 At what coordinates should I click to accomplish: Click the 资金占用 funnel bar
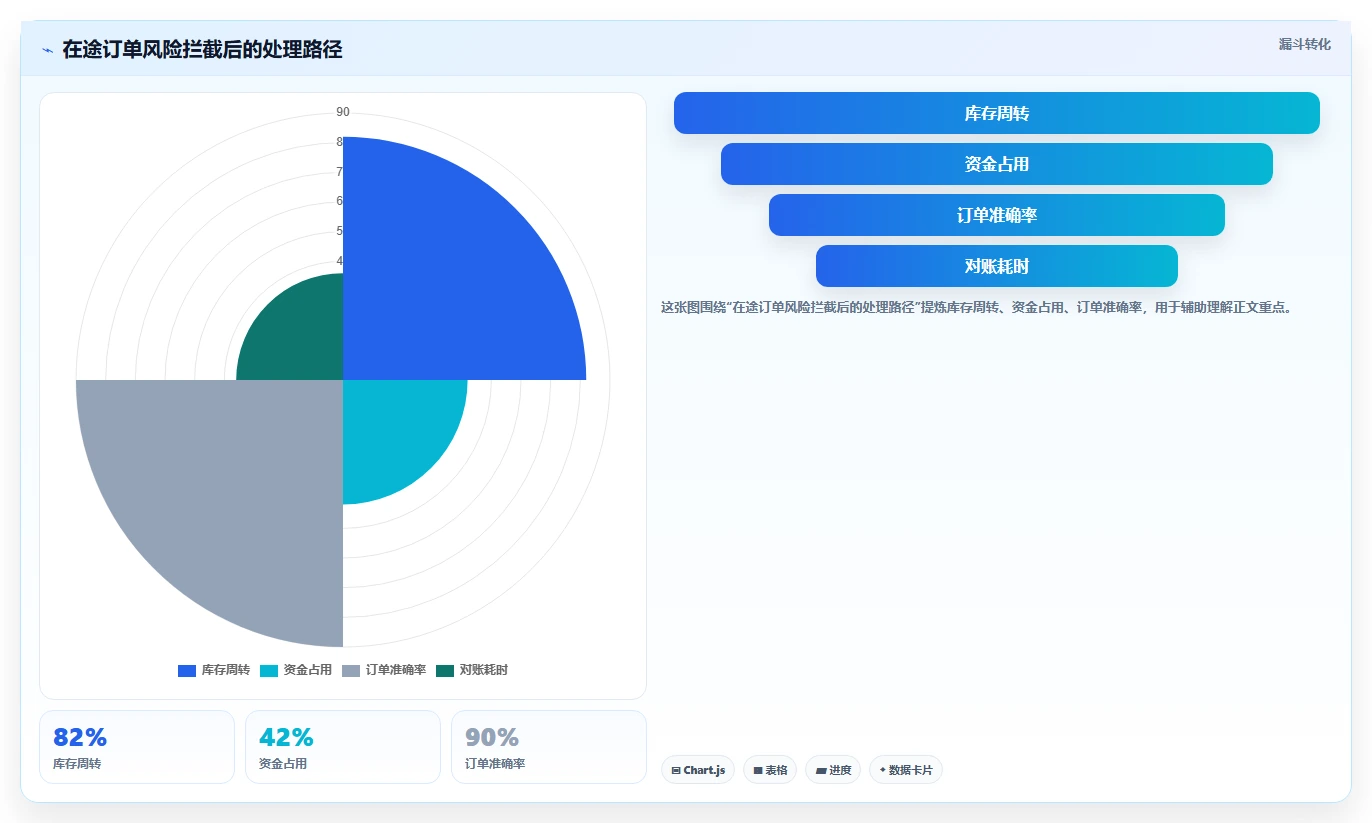click(x=997, y=164)
